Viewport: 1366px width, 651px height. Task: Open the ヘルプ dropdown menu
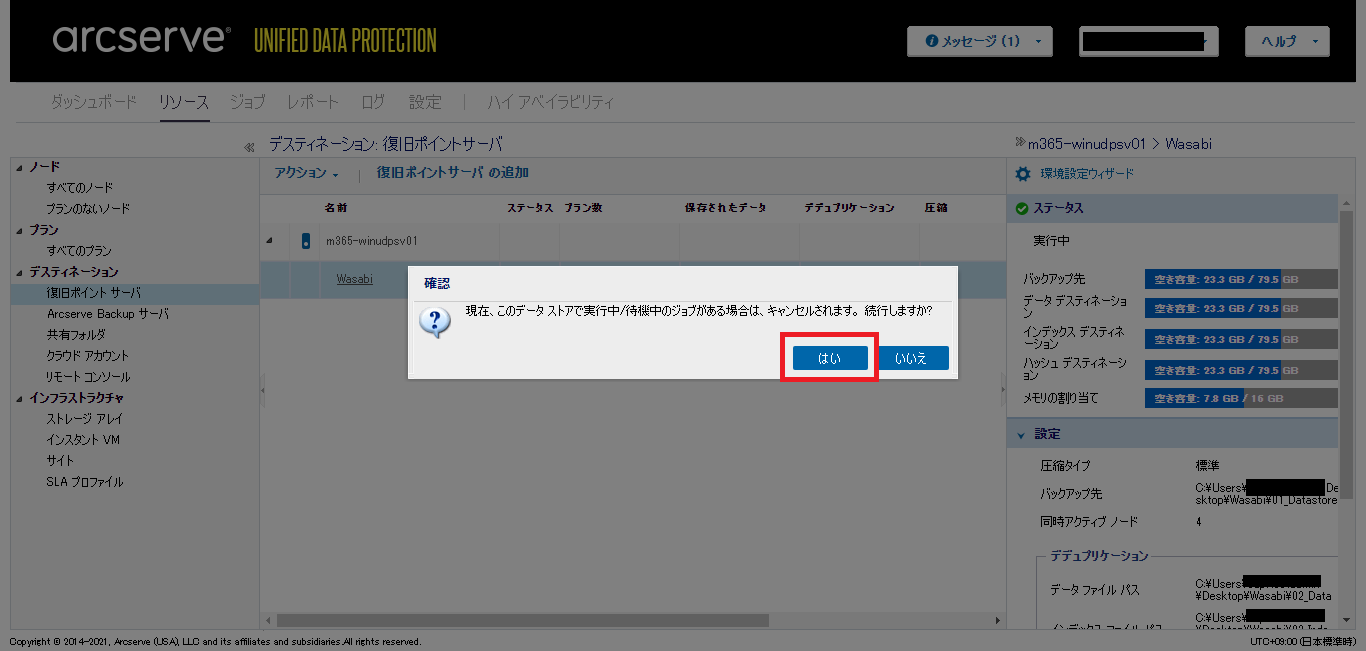(x=1287, y=41)
